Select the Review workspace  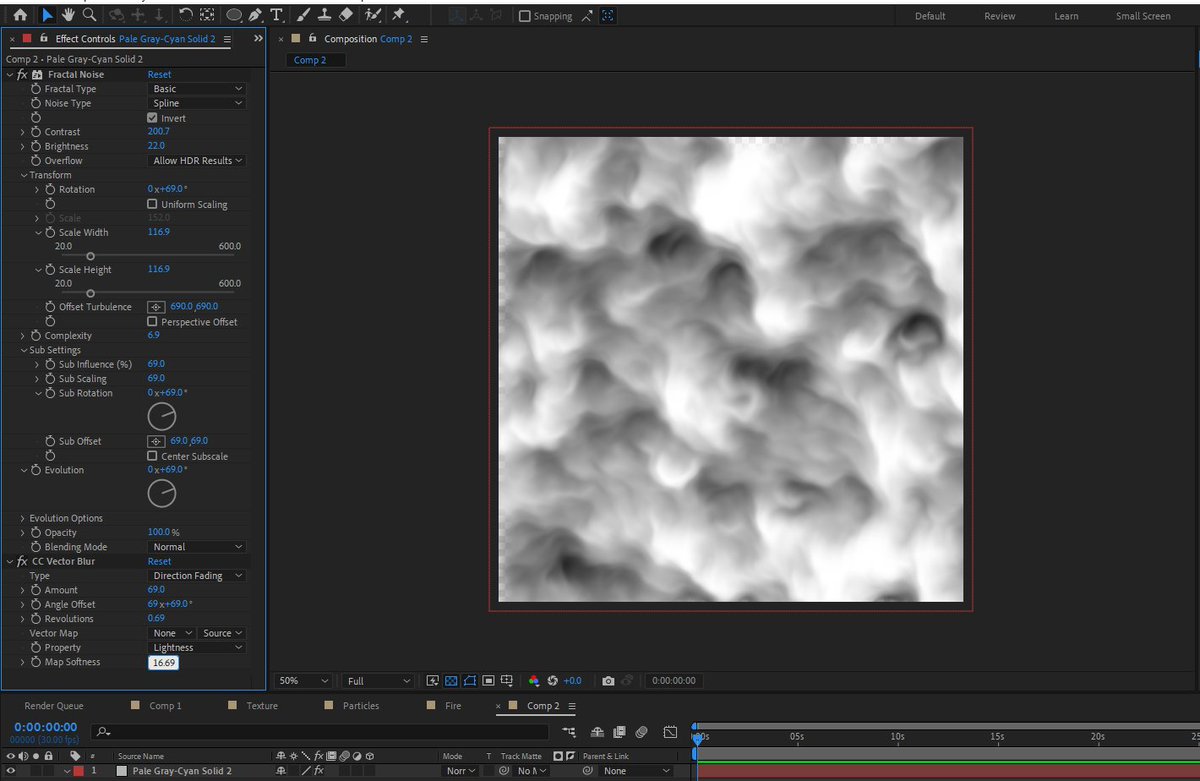coord(999,16)
